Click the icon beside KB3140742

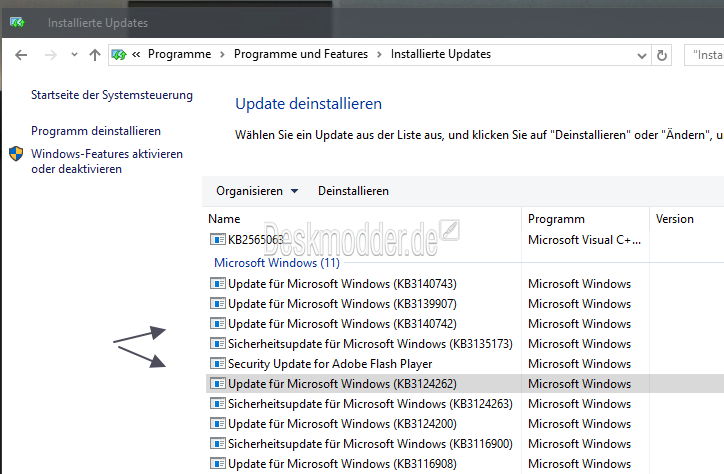tap(217, 324)
